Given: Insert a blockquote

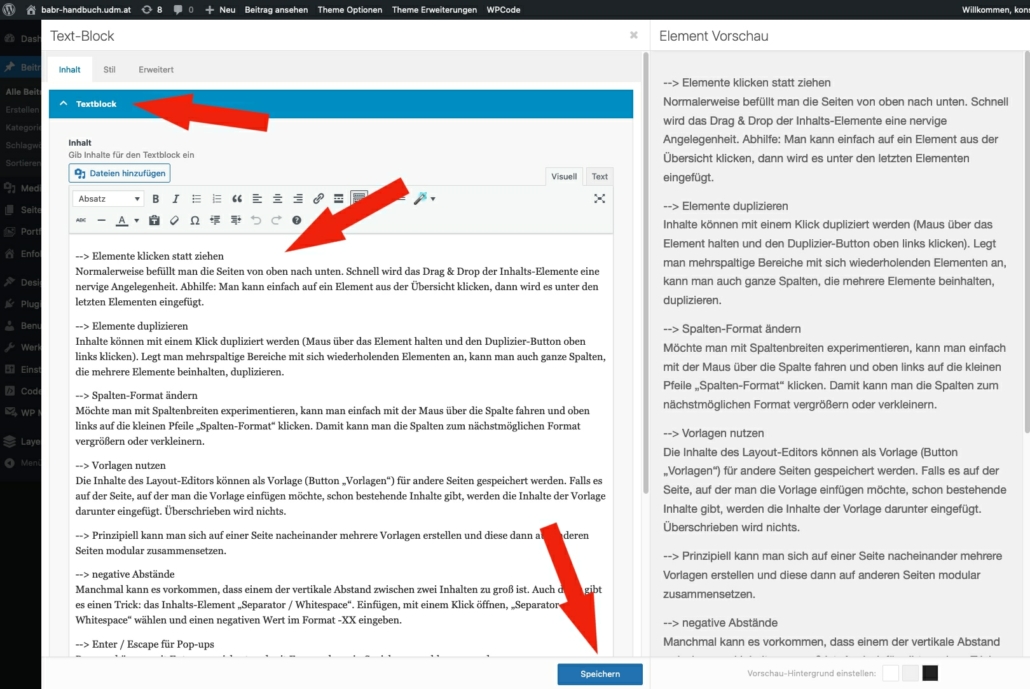Looking at the screenshot, I should coord(237,199).
